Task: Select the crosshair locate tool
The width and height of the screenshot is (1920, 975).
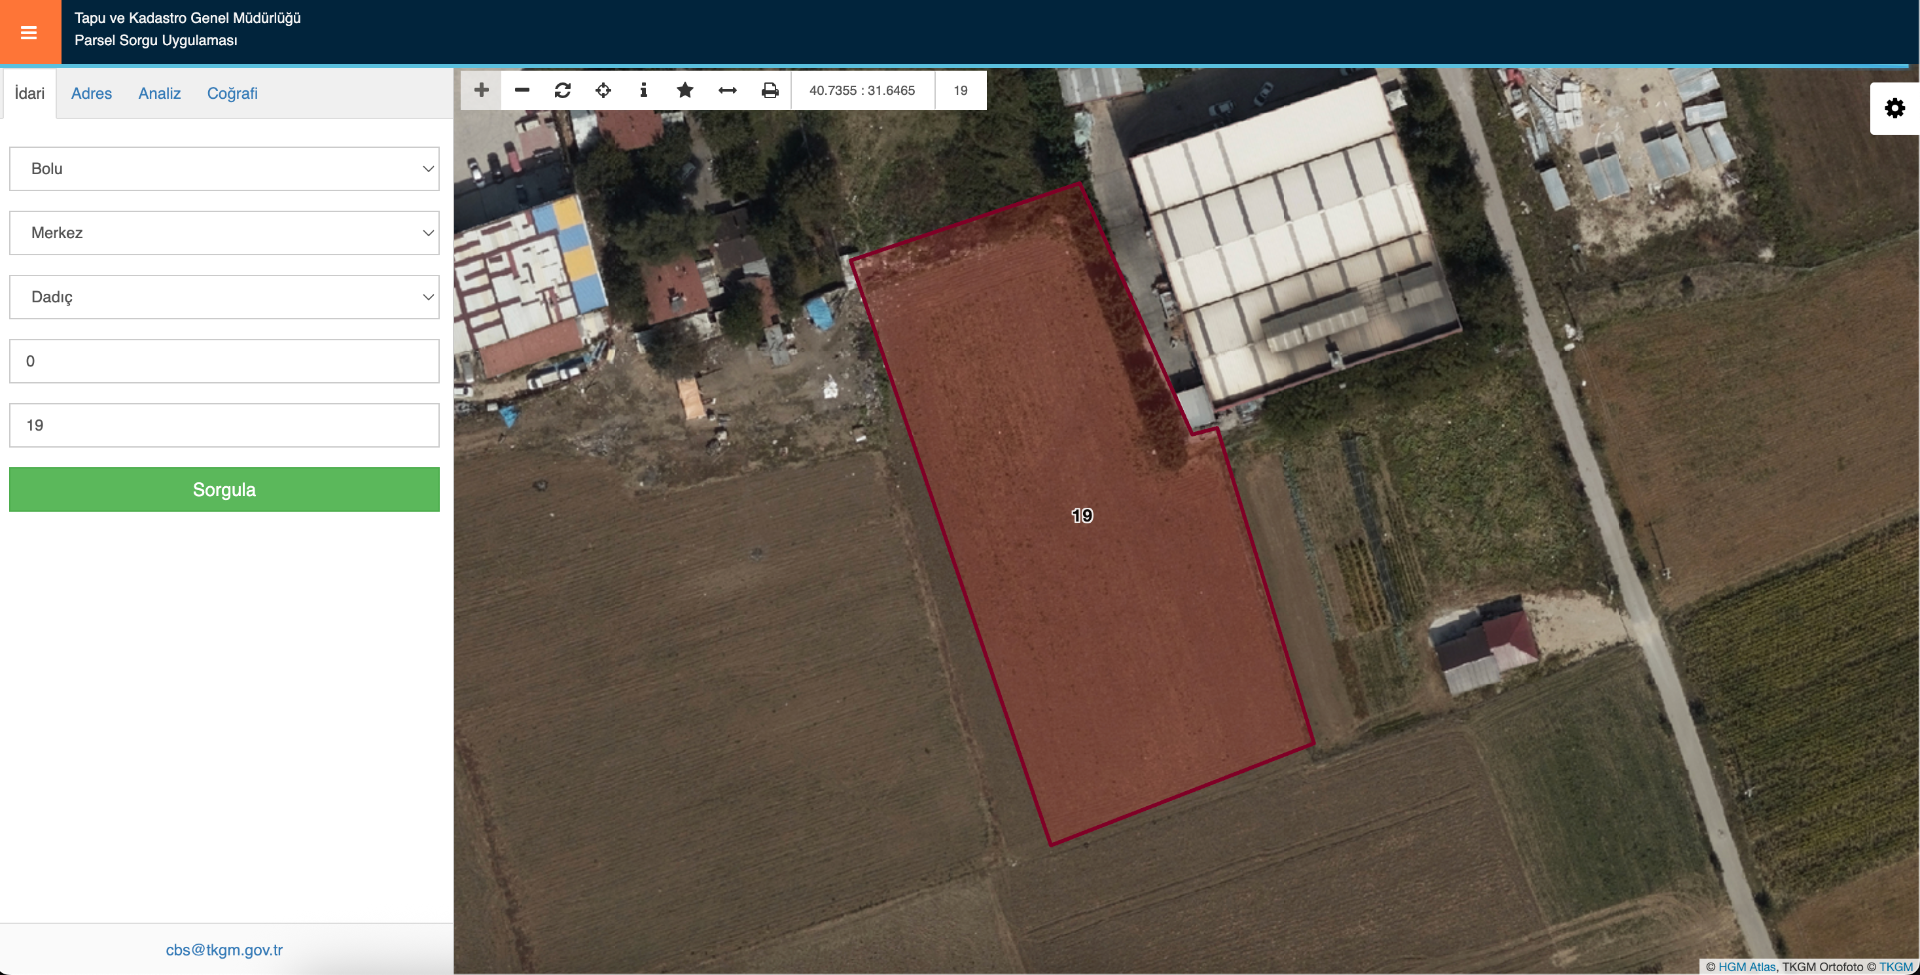Action: tap(603, 90)
